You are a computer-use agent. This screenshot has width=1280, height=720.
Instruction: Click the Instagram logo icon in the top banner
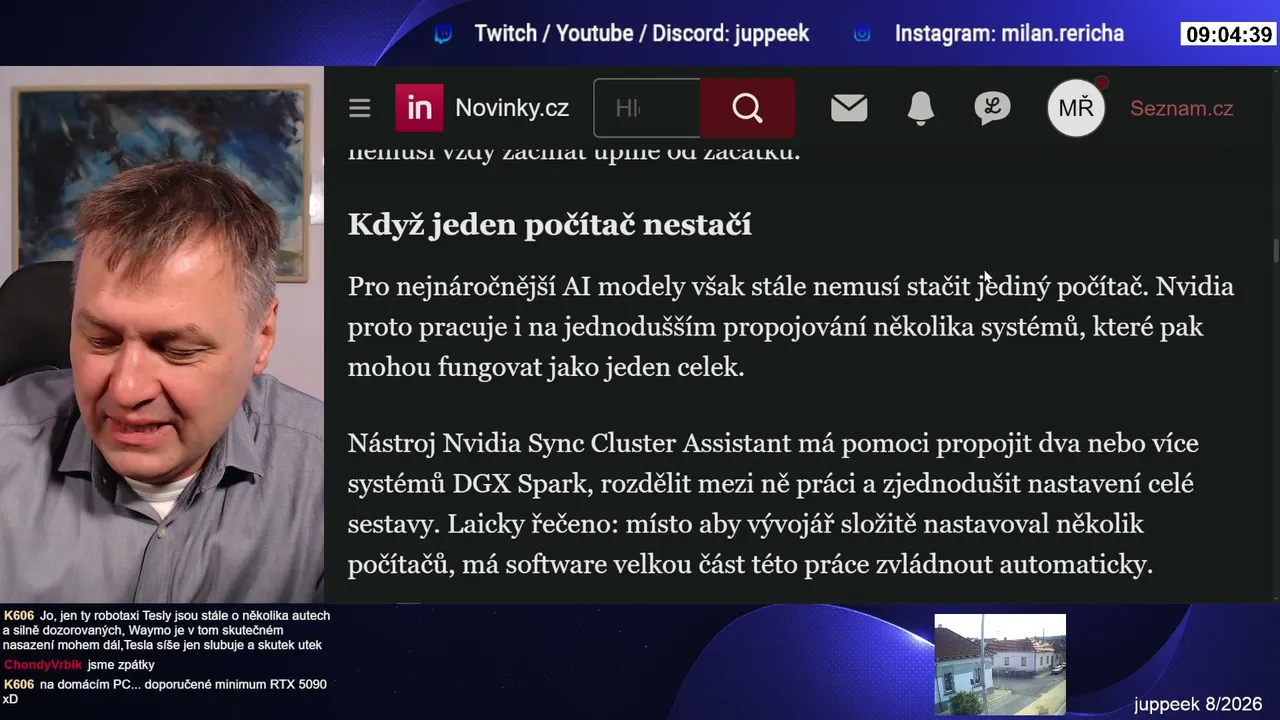(862, 34)
